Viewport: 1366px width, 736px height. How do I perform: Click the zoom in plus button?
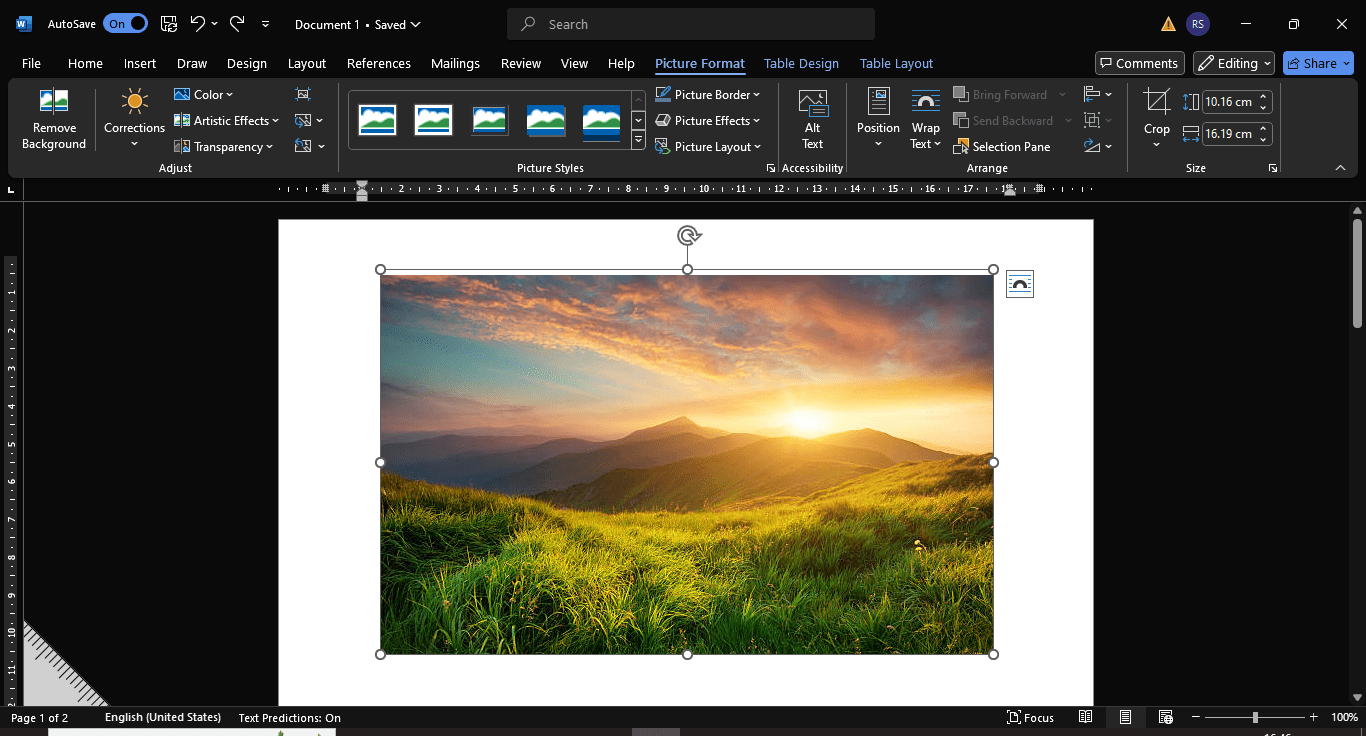tap(1314, 717)
